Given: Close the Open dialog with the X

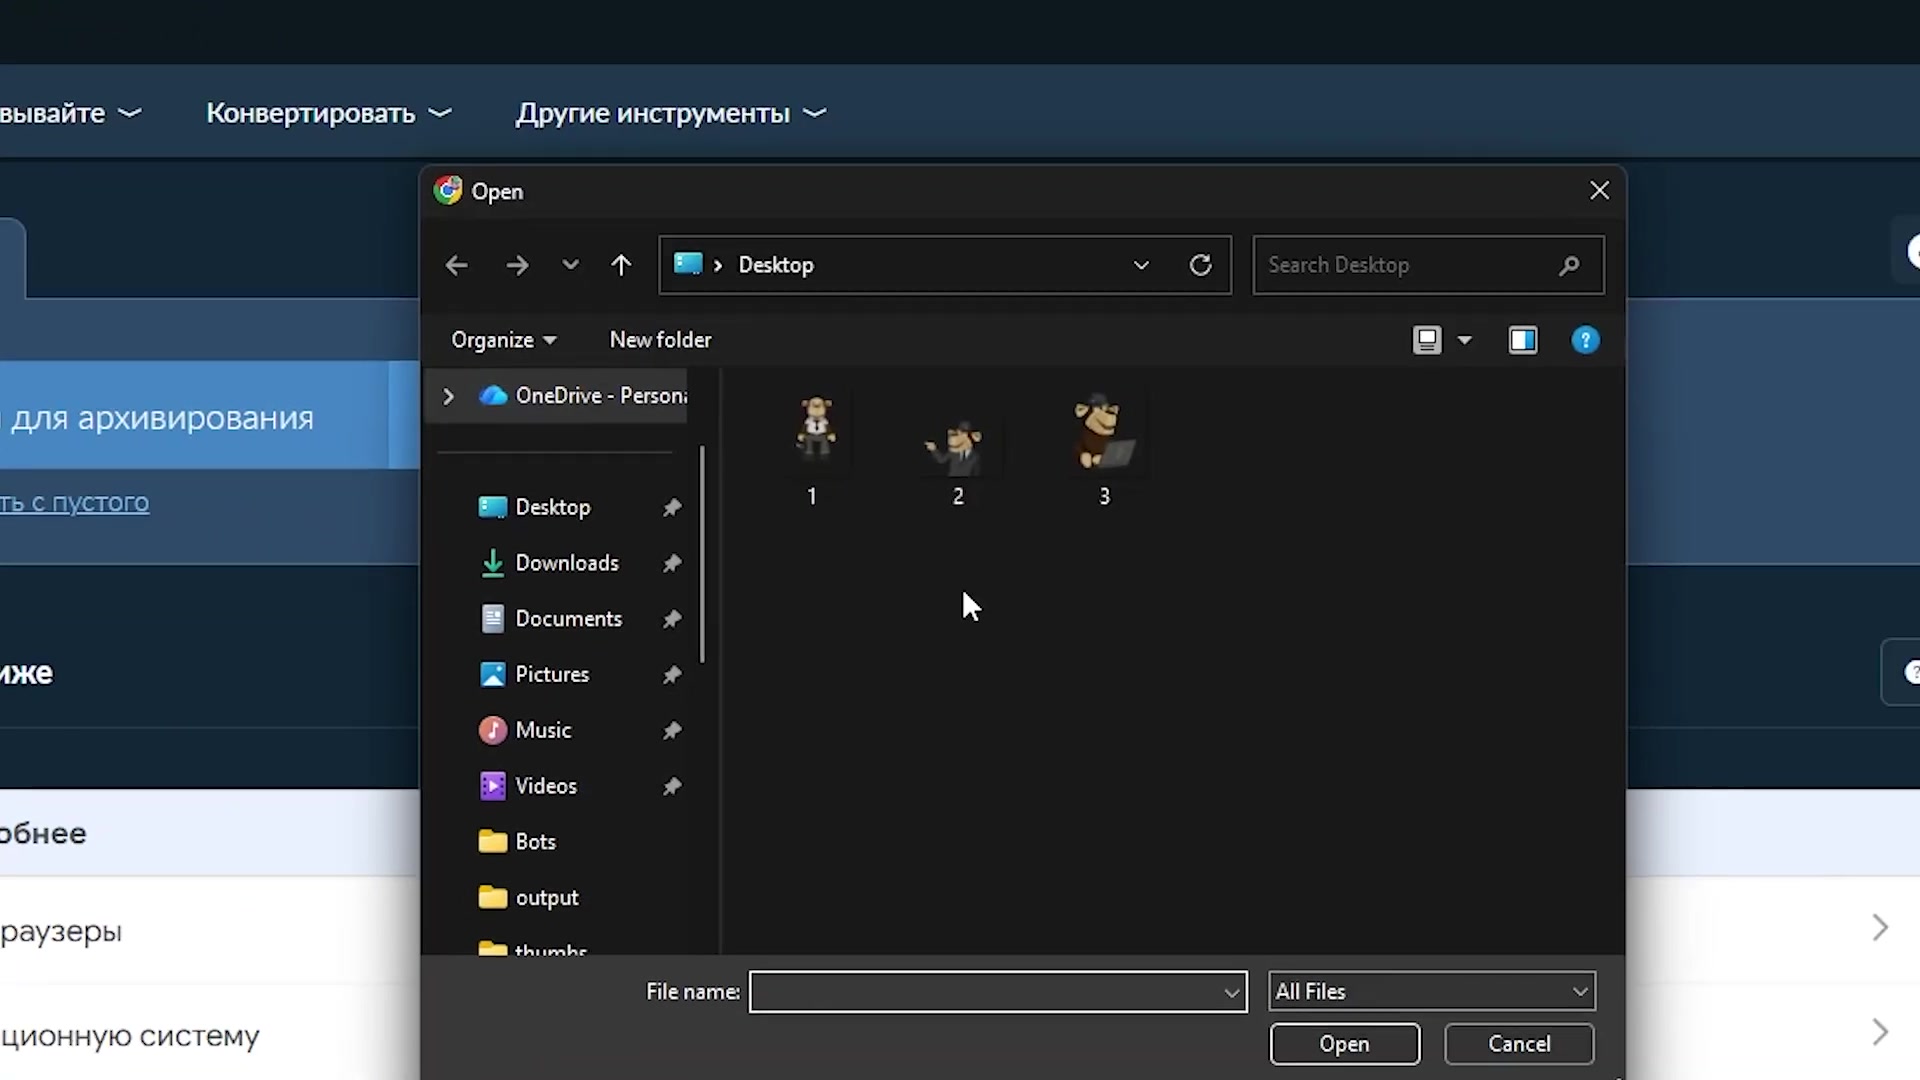Looking at the screenshot, I should pyautogui.click(x=1600, y=191).
